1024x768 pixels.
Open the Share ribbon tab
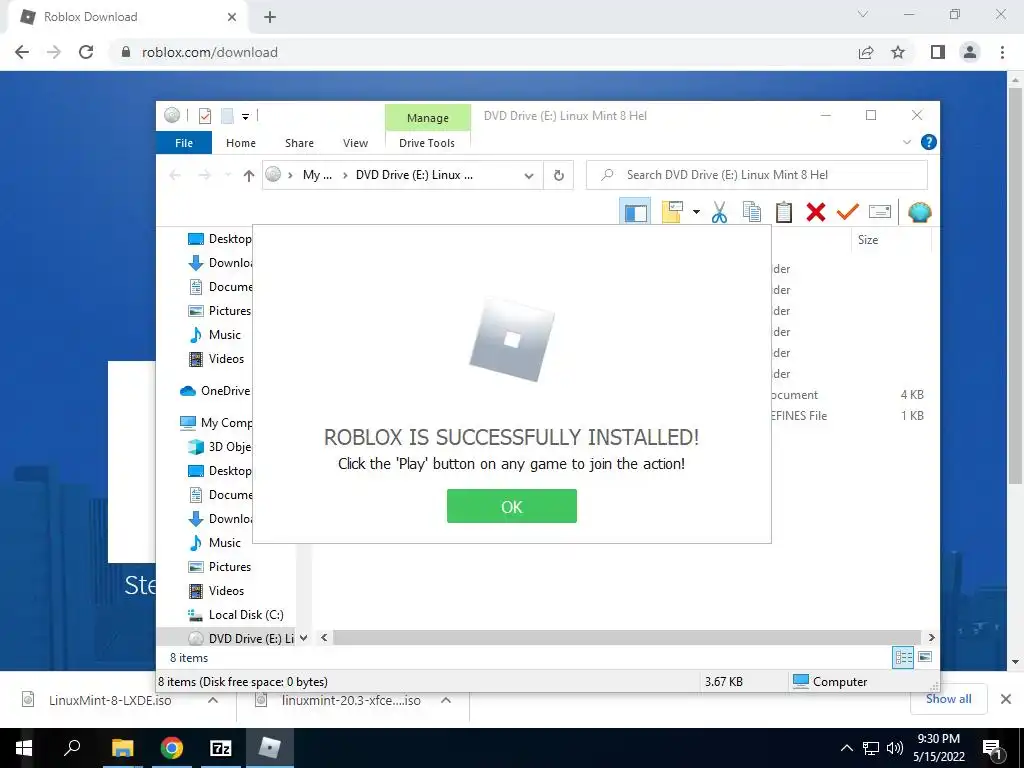tap(299, 142)
